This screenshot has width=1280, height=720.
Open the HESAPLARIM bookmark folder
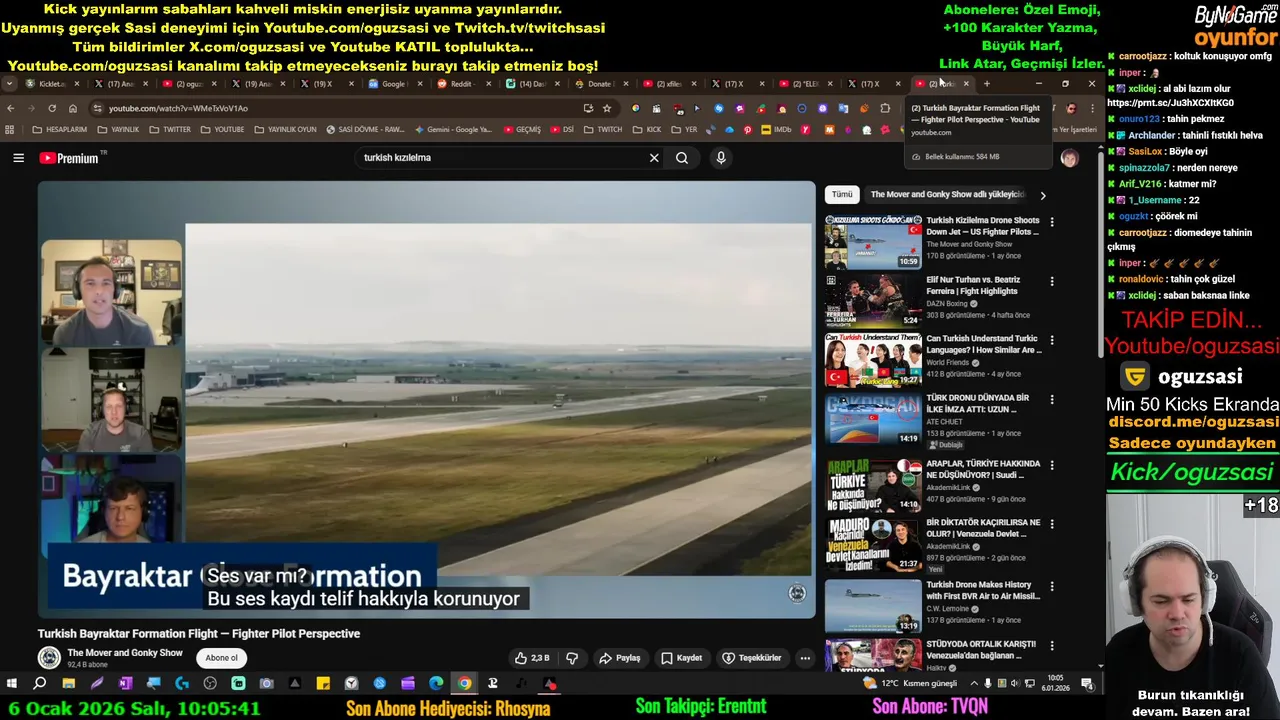tap(60, 130)
